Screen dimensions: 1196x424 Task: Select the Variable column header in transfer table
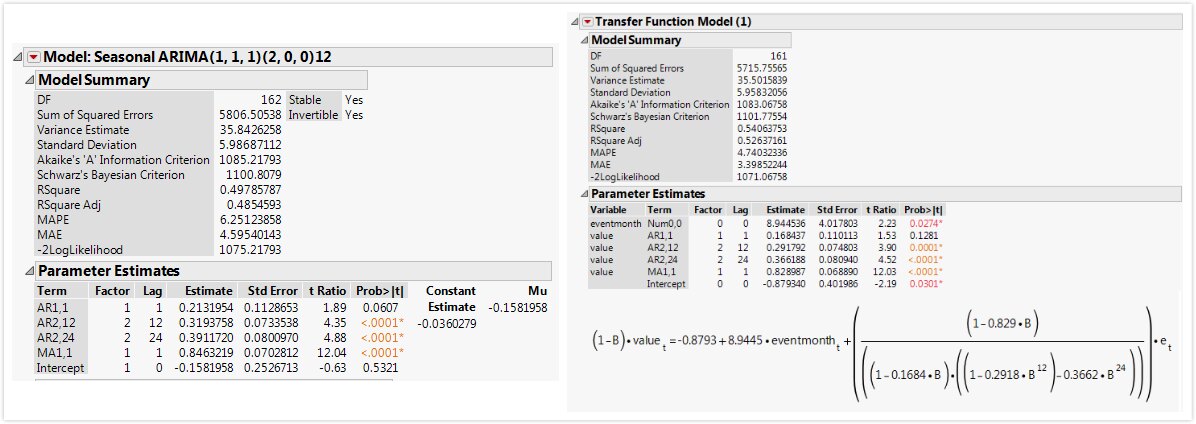[608, 209]
